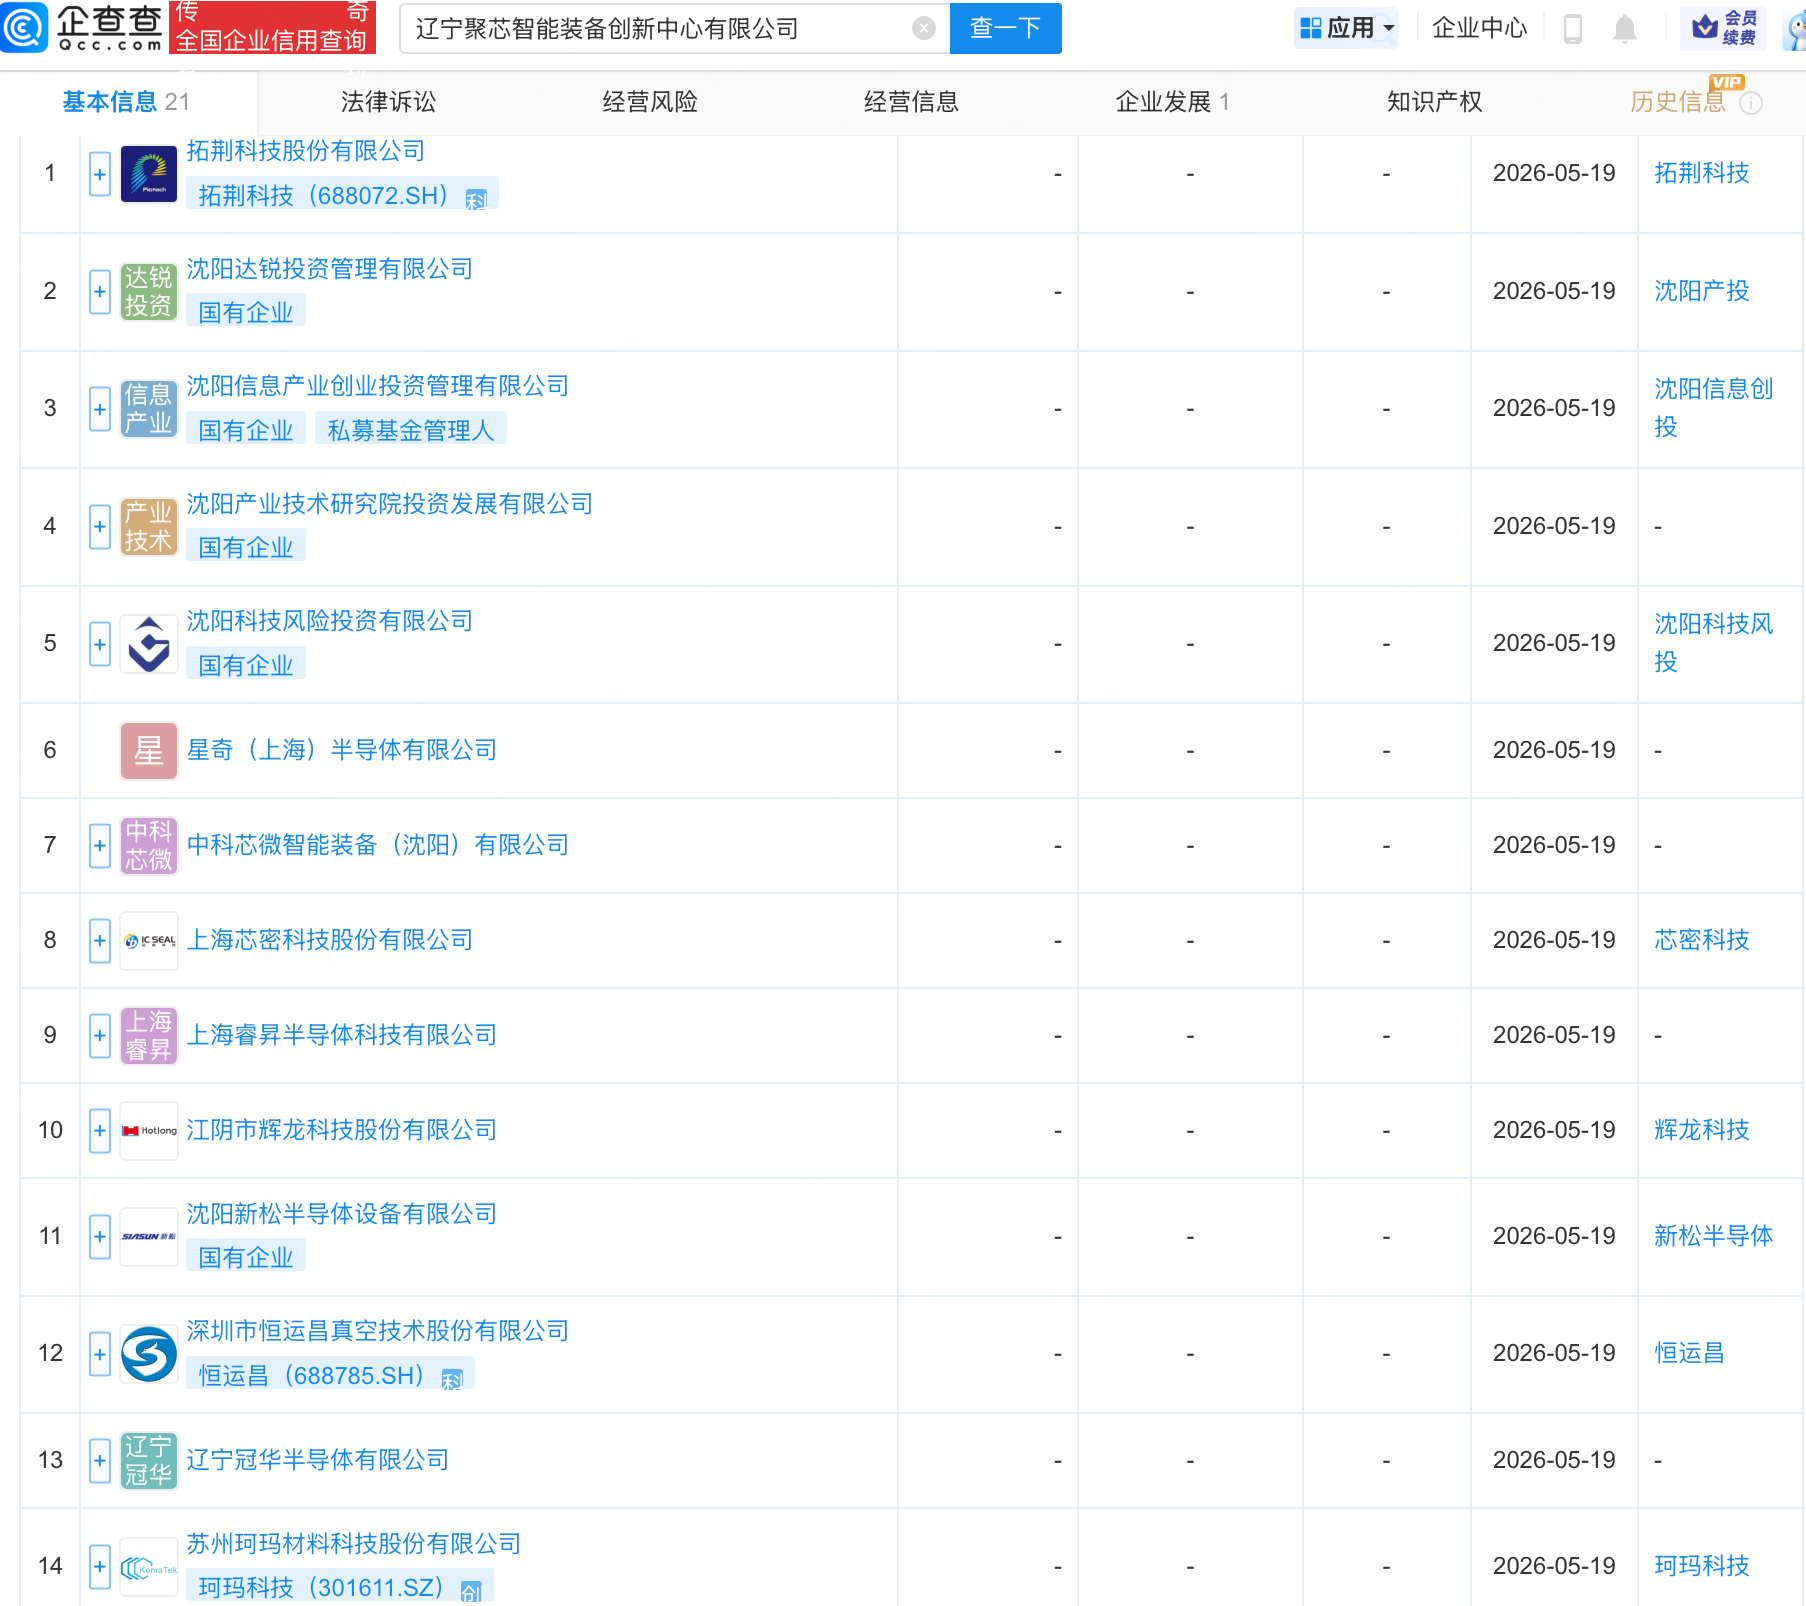This screenshot has width=1806, height=1606.
Task: Expand row 7 中科芯微智能装备
Action: pos(100,846)
